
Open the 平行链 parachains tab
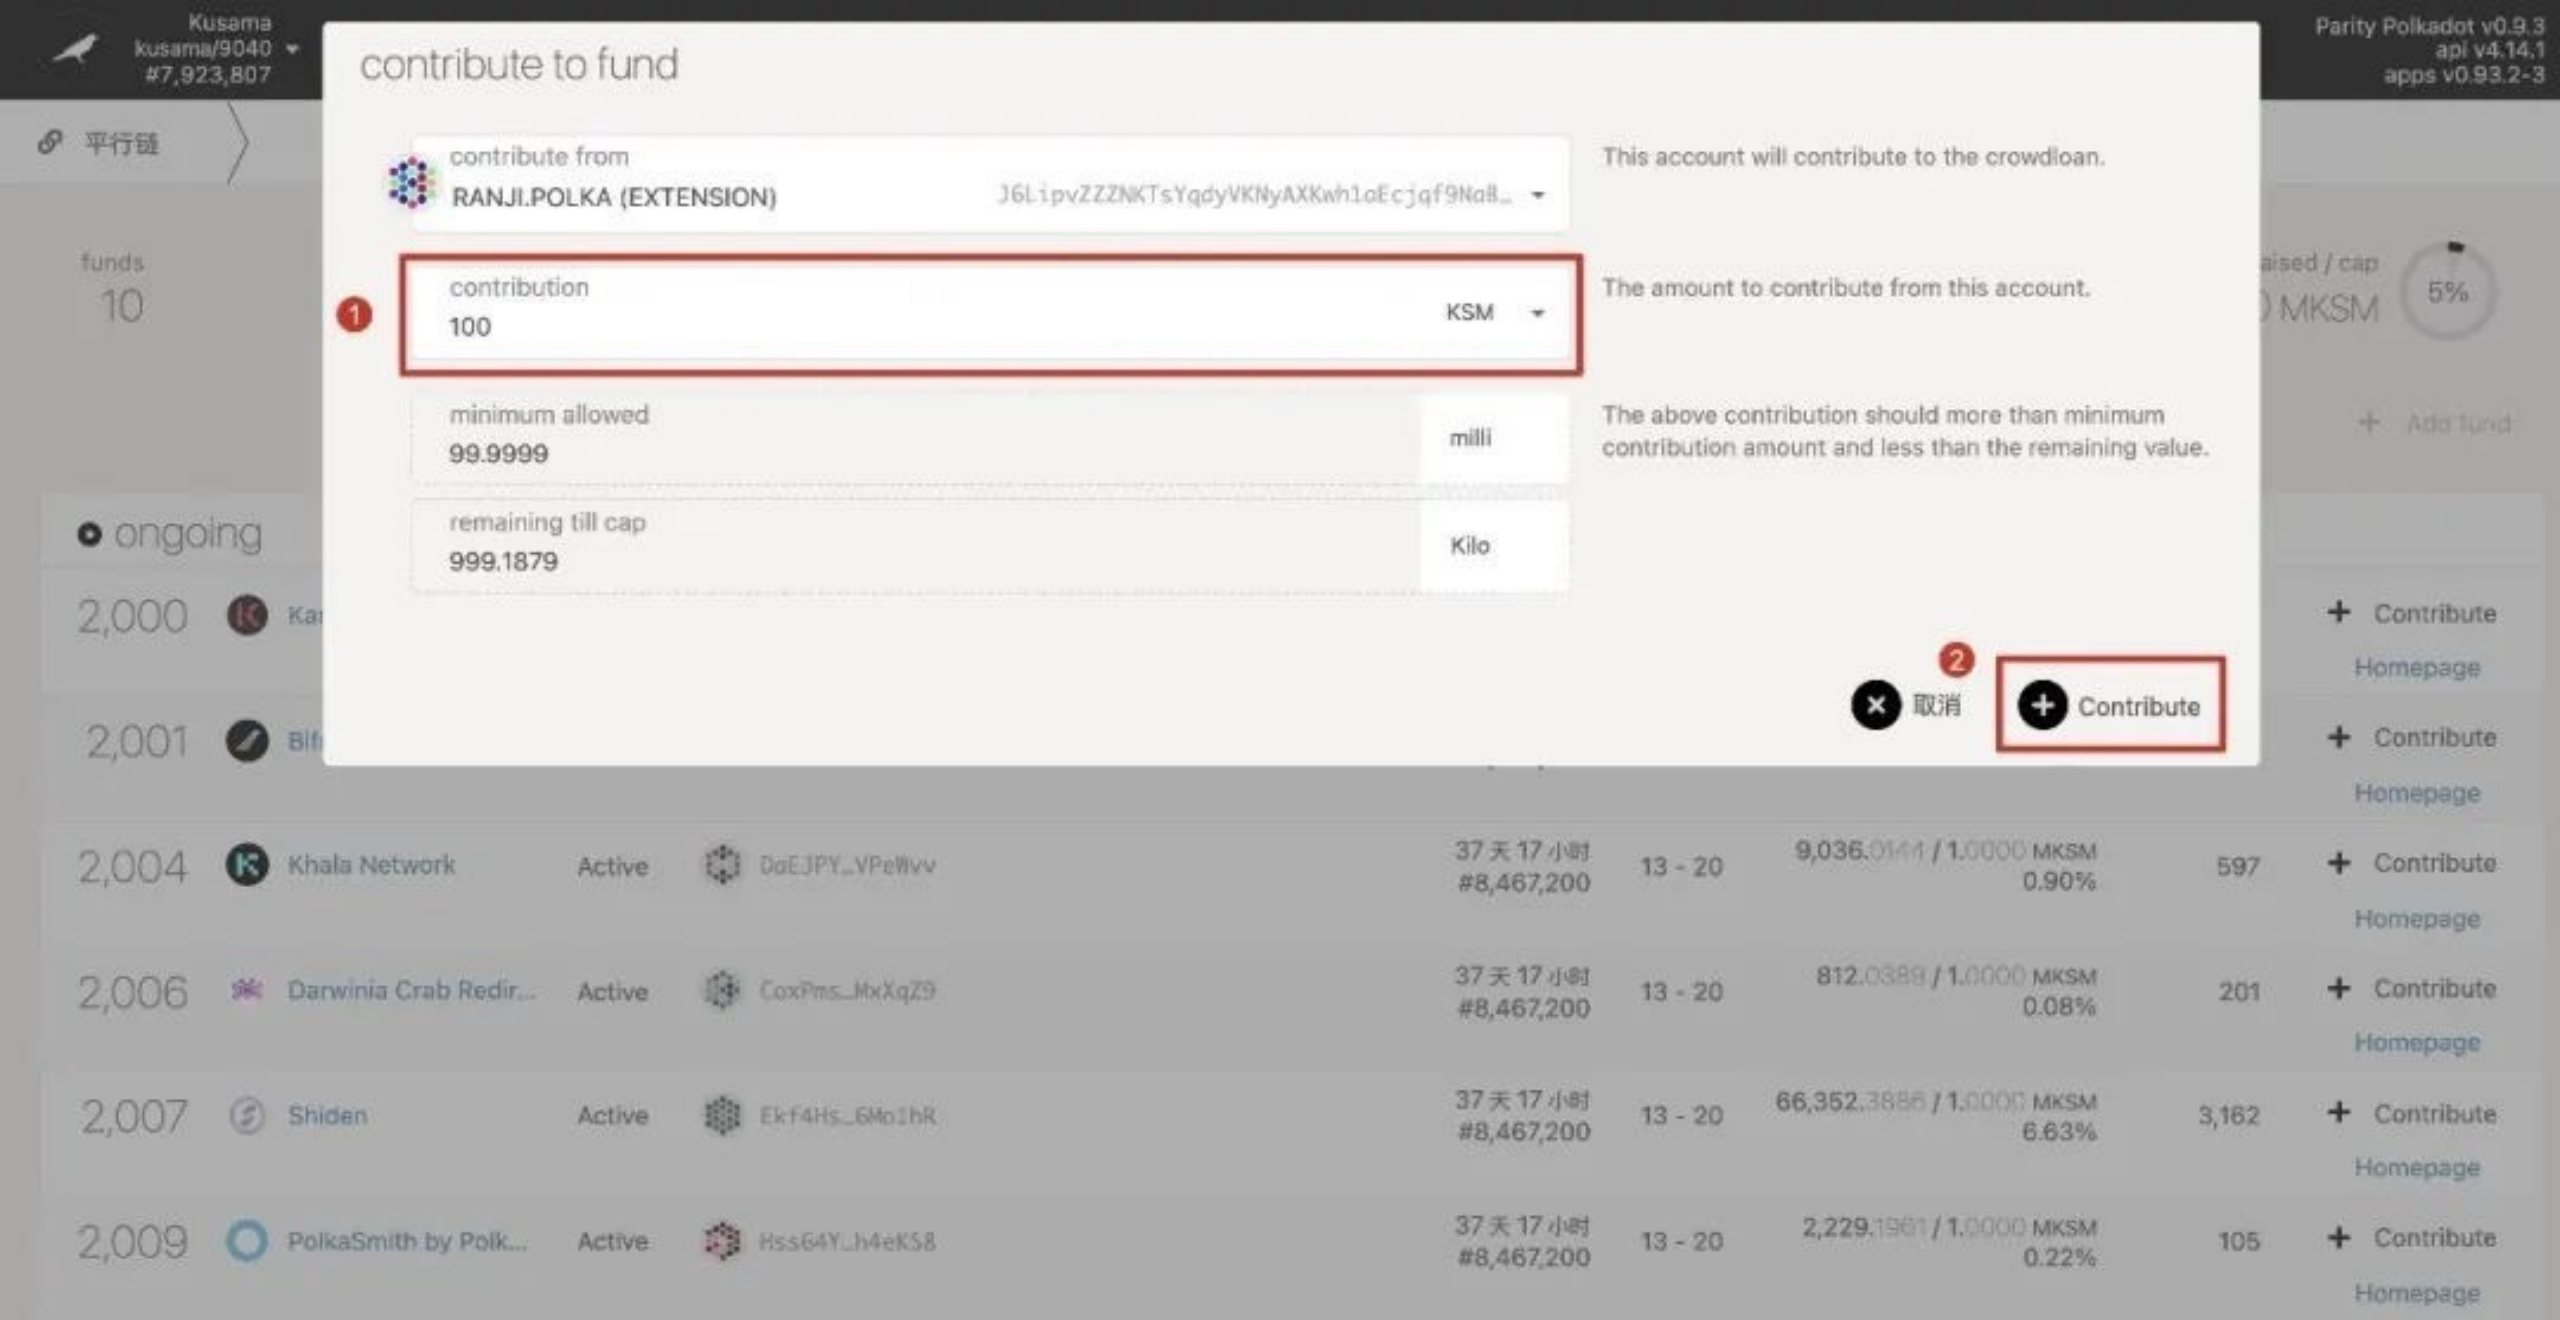coord(122,143)
